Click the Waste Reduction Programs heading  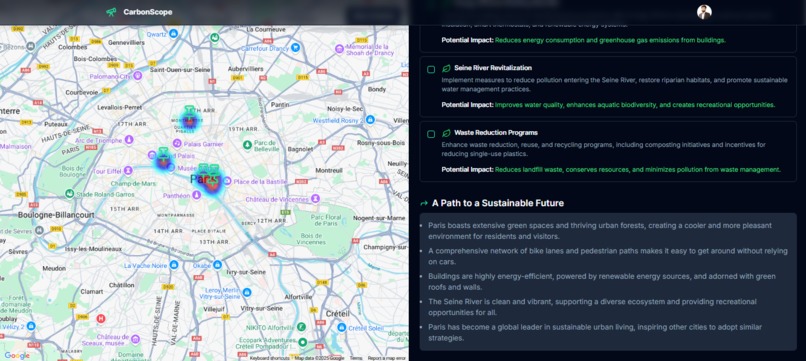[x=496, y=133]
